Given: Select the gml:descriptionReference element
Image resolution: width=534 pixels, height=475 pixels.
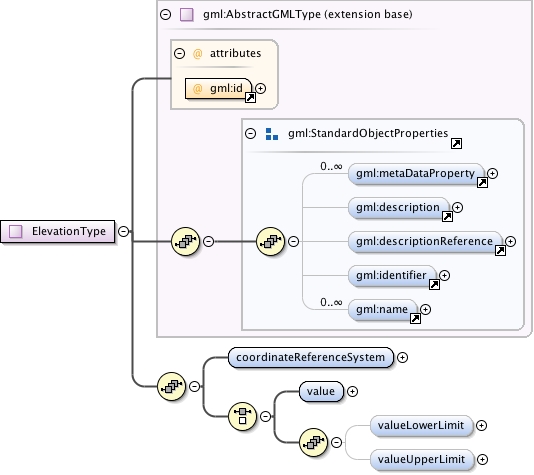Looking at the screenshot, I should [x=425, y=241].
